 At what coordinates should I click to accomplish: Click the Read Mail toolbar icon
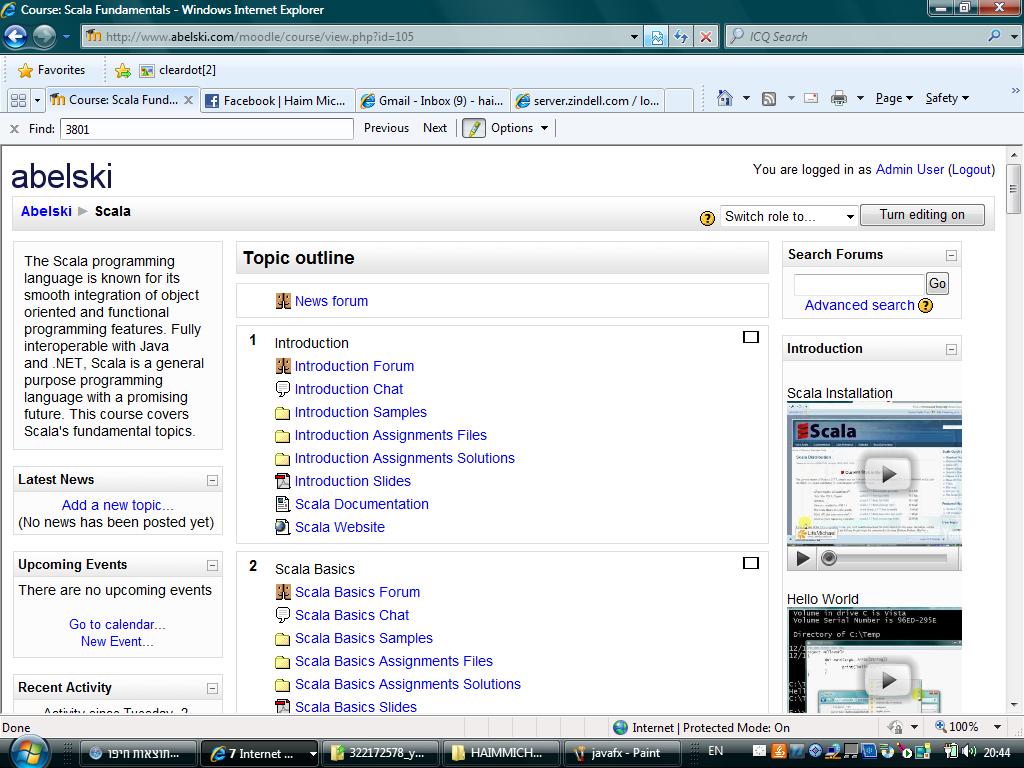[x=811, y=99]
